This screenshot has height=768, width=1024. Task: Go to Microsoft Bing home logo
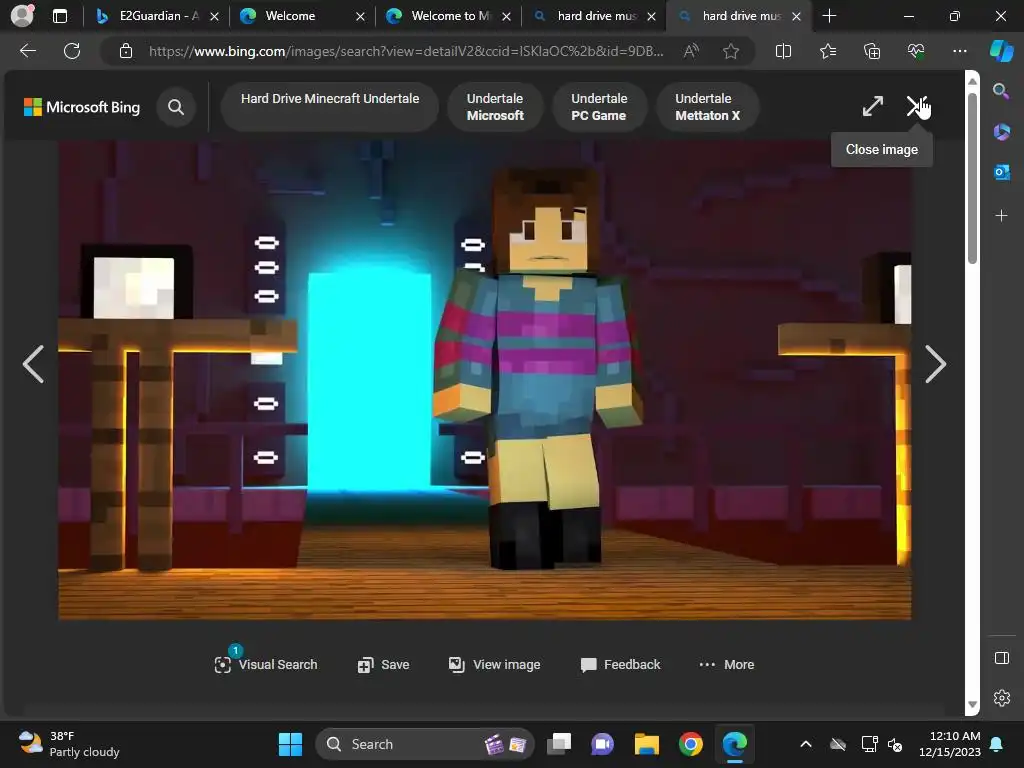[82, 107]
